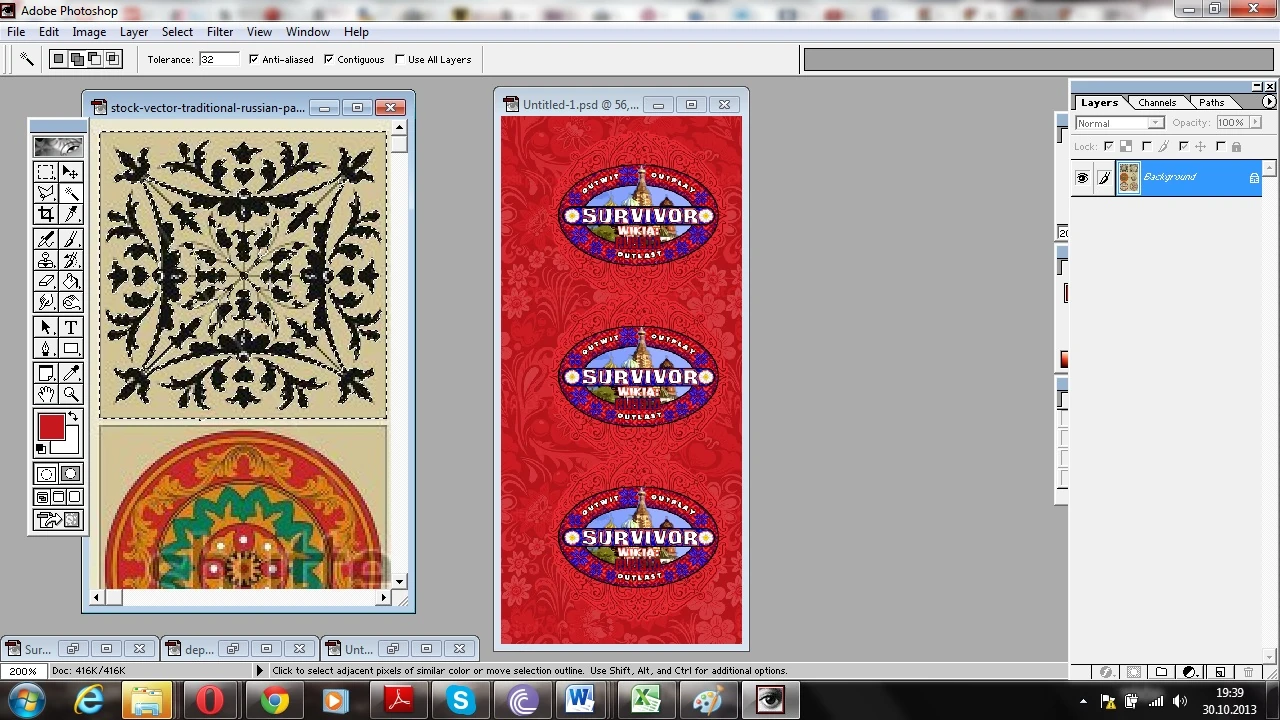Select the Paintbrush tool

point(71,239)
